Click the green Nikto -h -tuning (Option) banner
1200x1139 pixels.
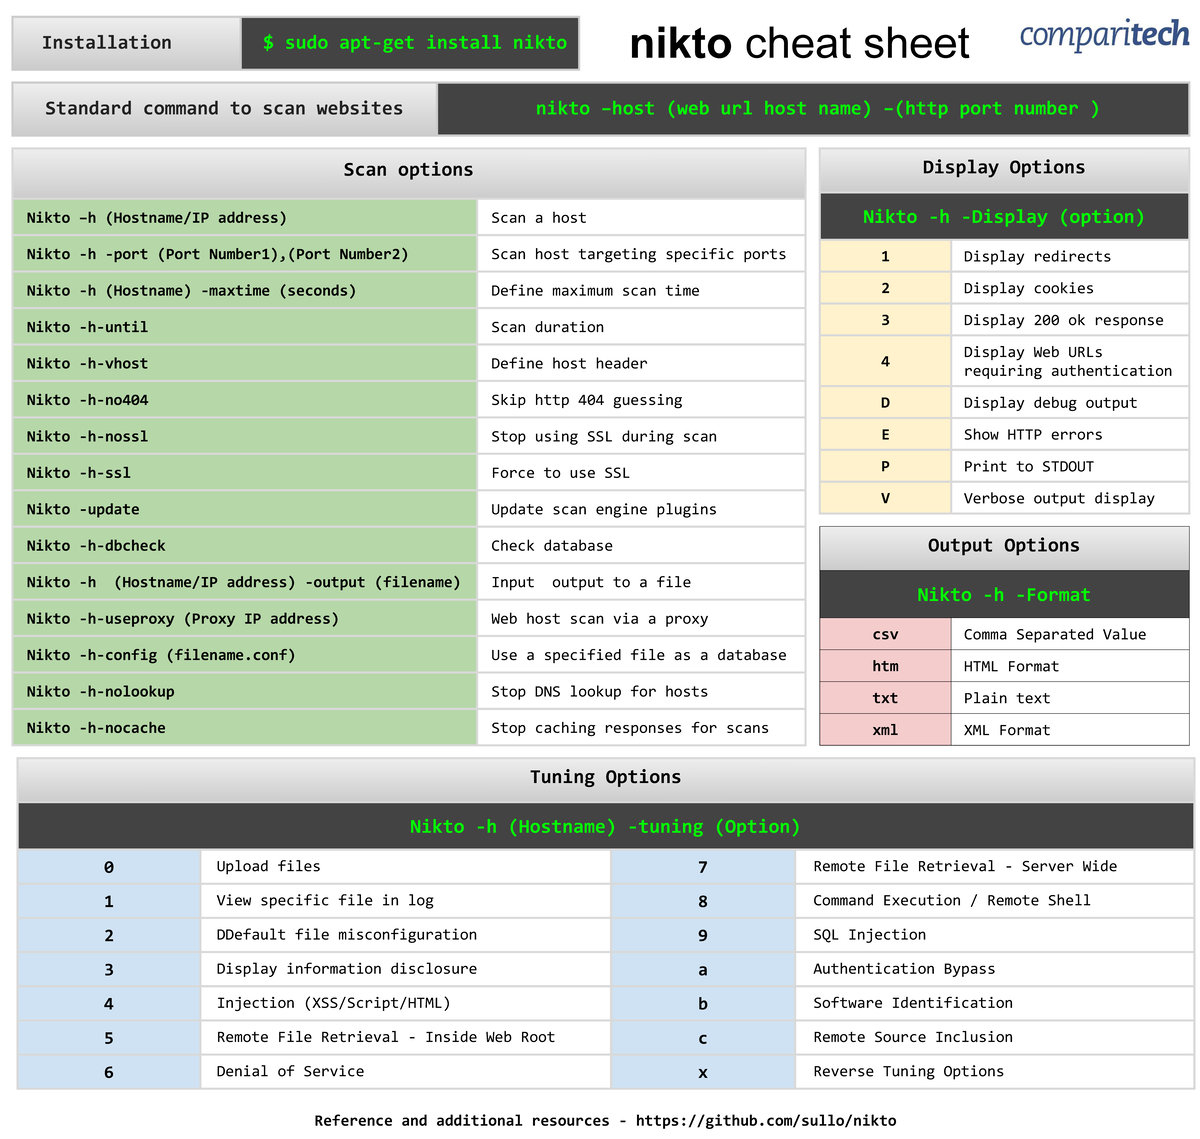tap(604, 826)
